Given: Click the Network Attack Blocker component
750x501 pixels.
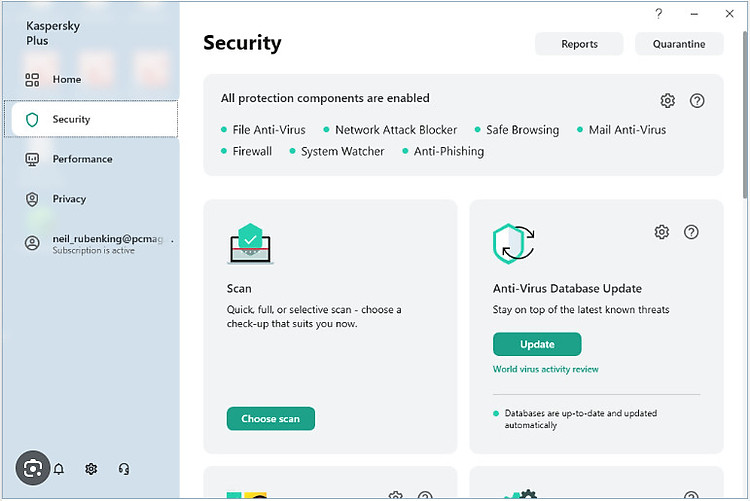Looking at the screenshot, I should pyautogui.click(x=390, y=130).
